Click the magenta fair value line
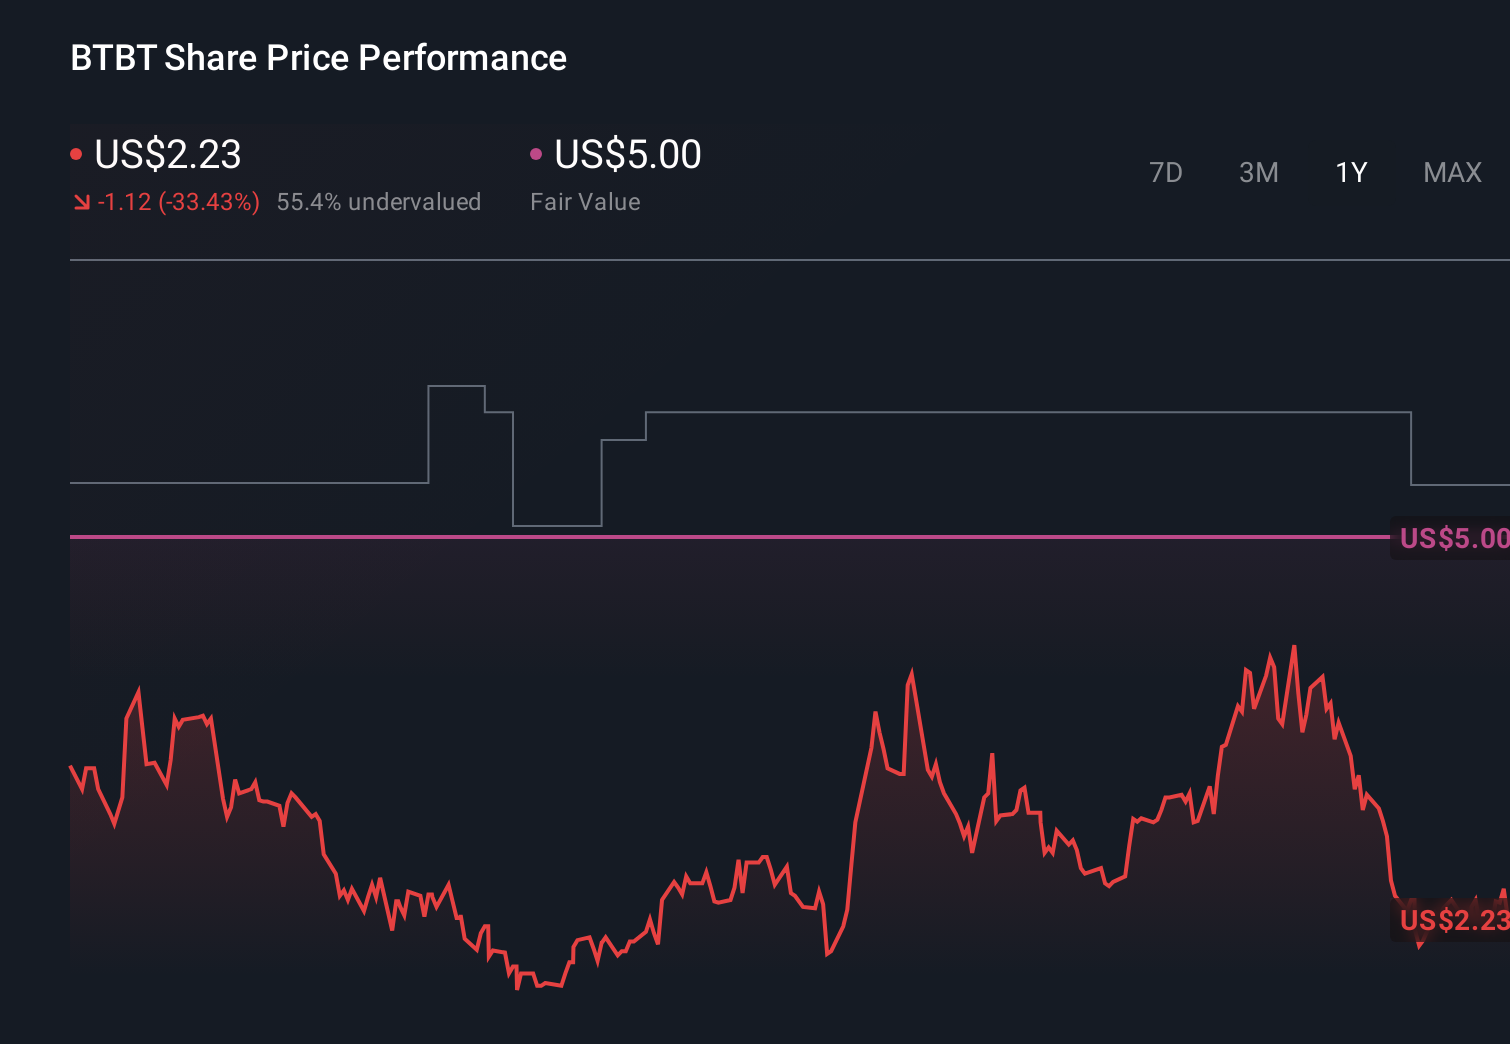Screen dimensions: 1510x1044 coord(700,538)
